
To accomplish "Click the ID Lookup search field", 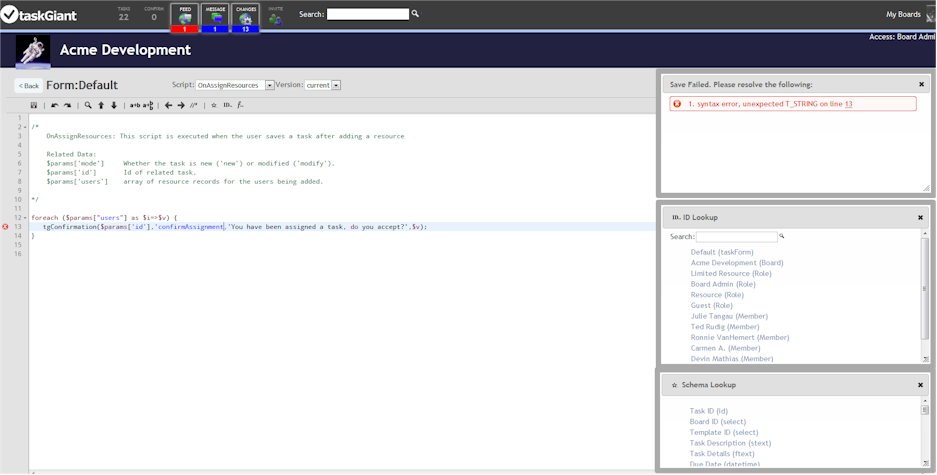I will tap(736, 237).
